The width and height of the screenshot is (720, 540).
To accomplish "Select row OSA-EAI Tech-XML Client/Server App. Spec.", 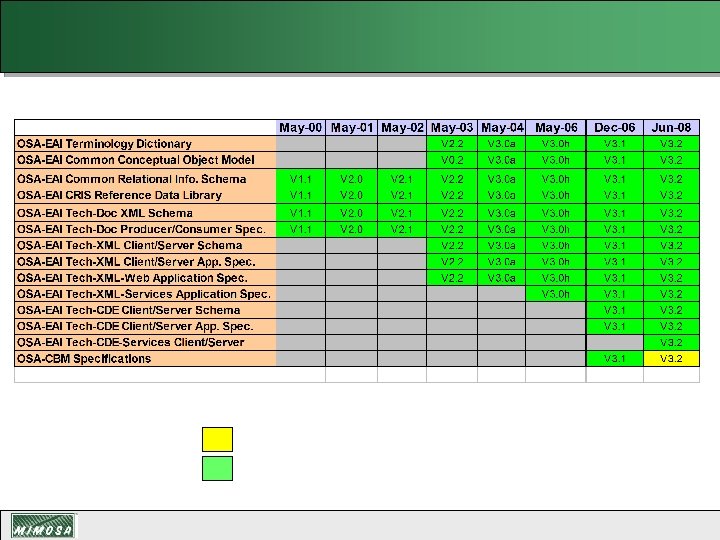I will point(357,262).
